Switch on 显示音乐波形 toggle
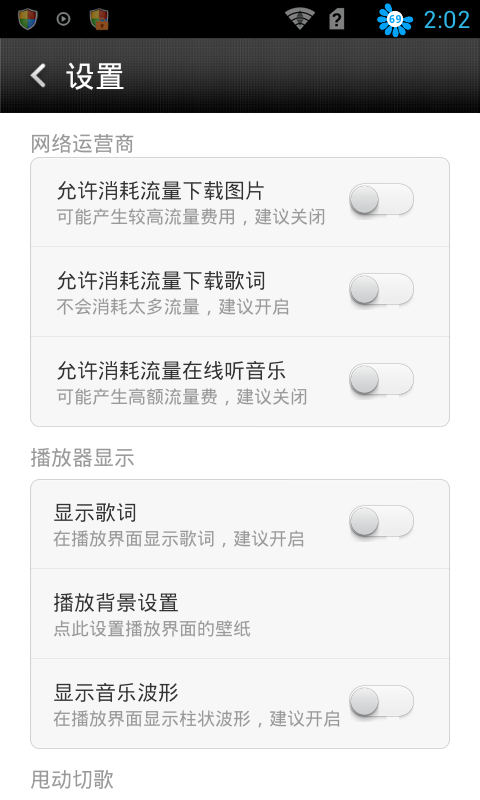 (x=381, y=701)
